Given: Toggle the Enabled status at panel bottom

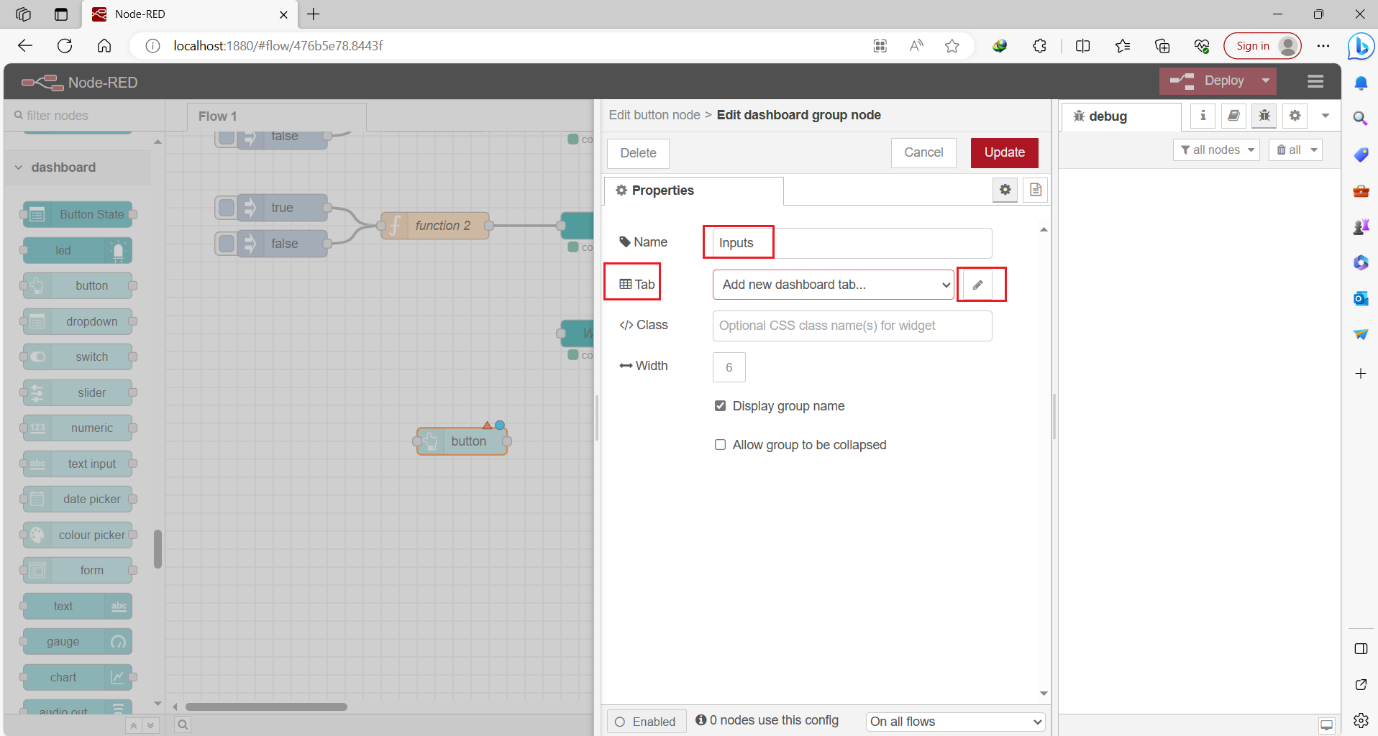Looking at the screenshot, I should [646, 720].
